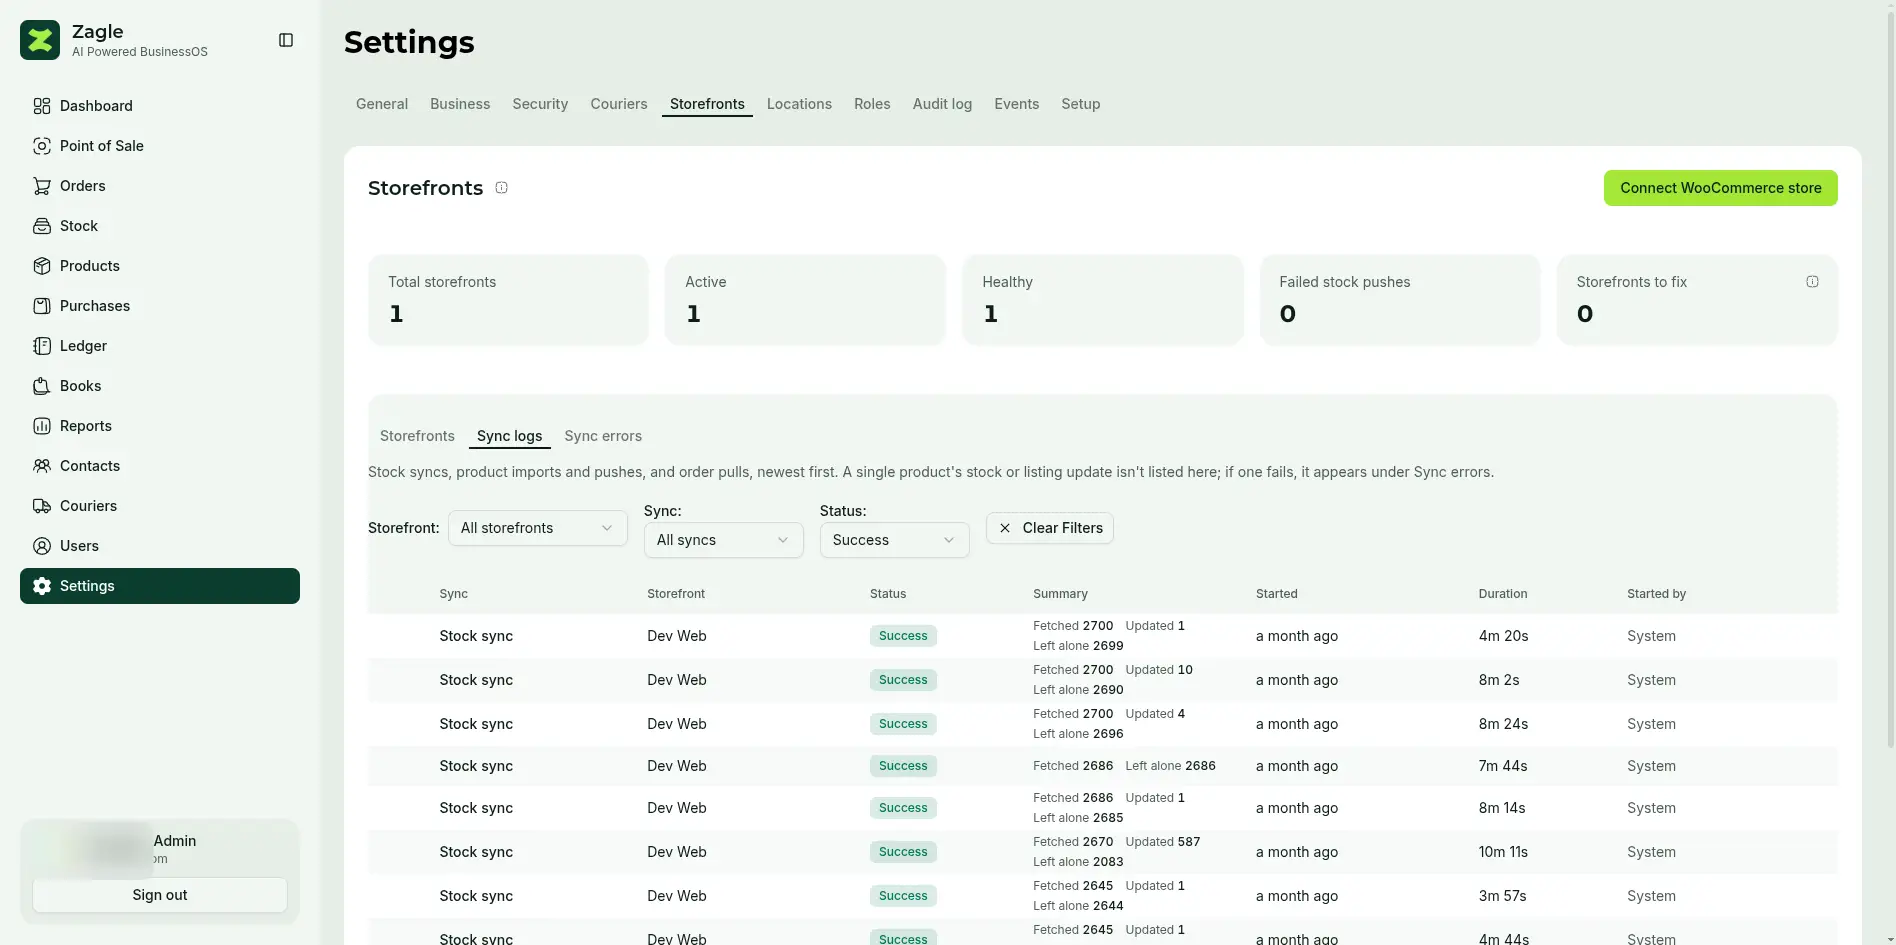The image size is (1896, 945).
Task: Switch to the Security tab
Action: pos(540,104)
